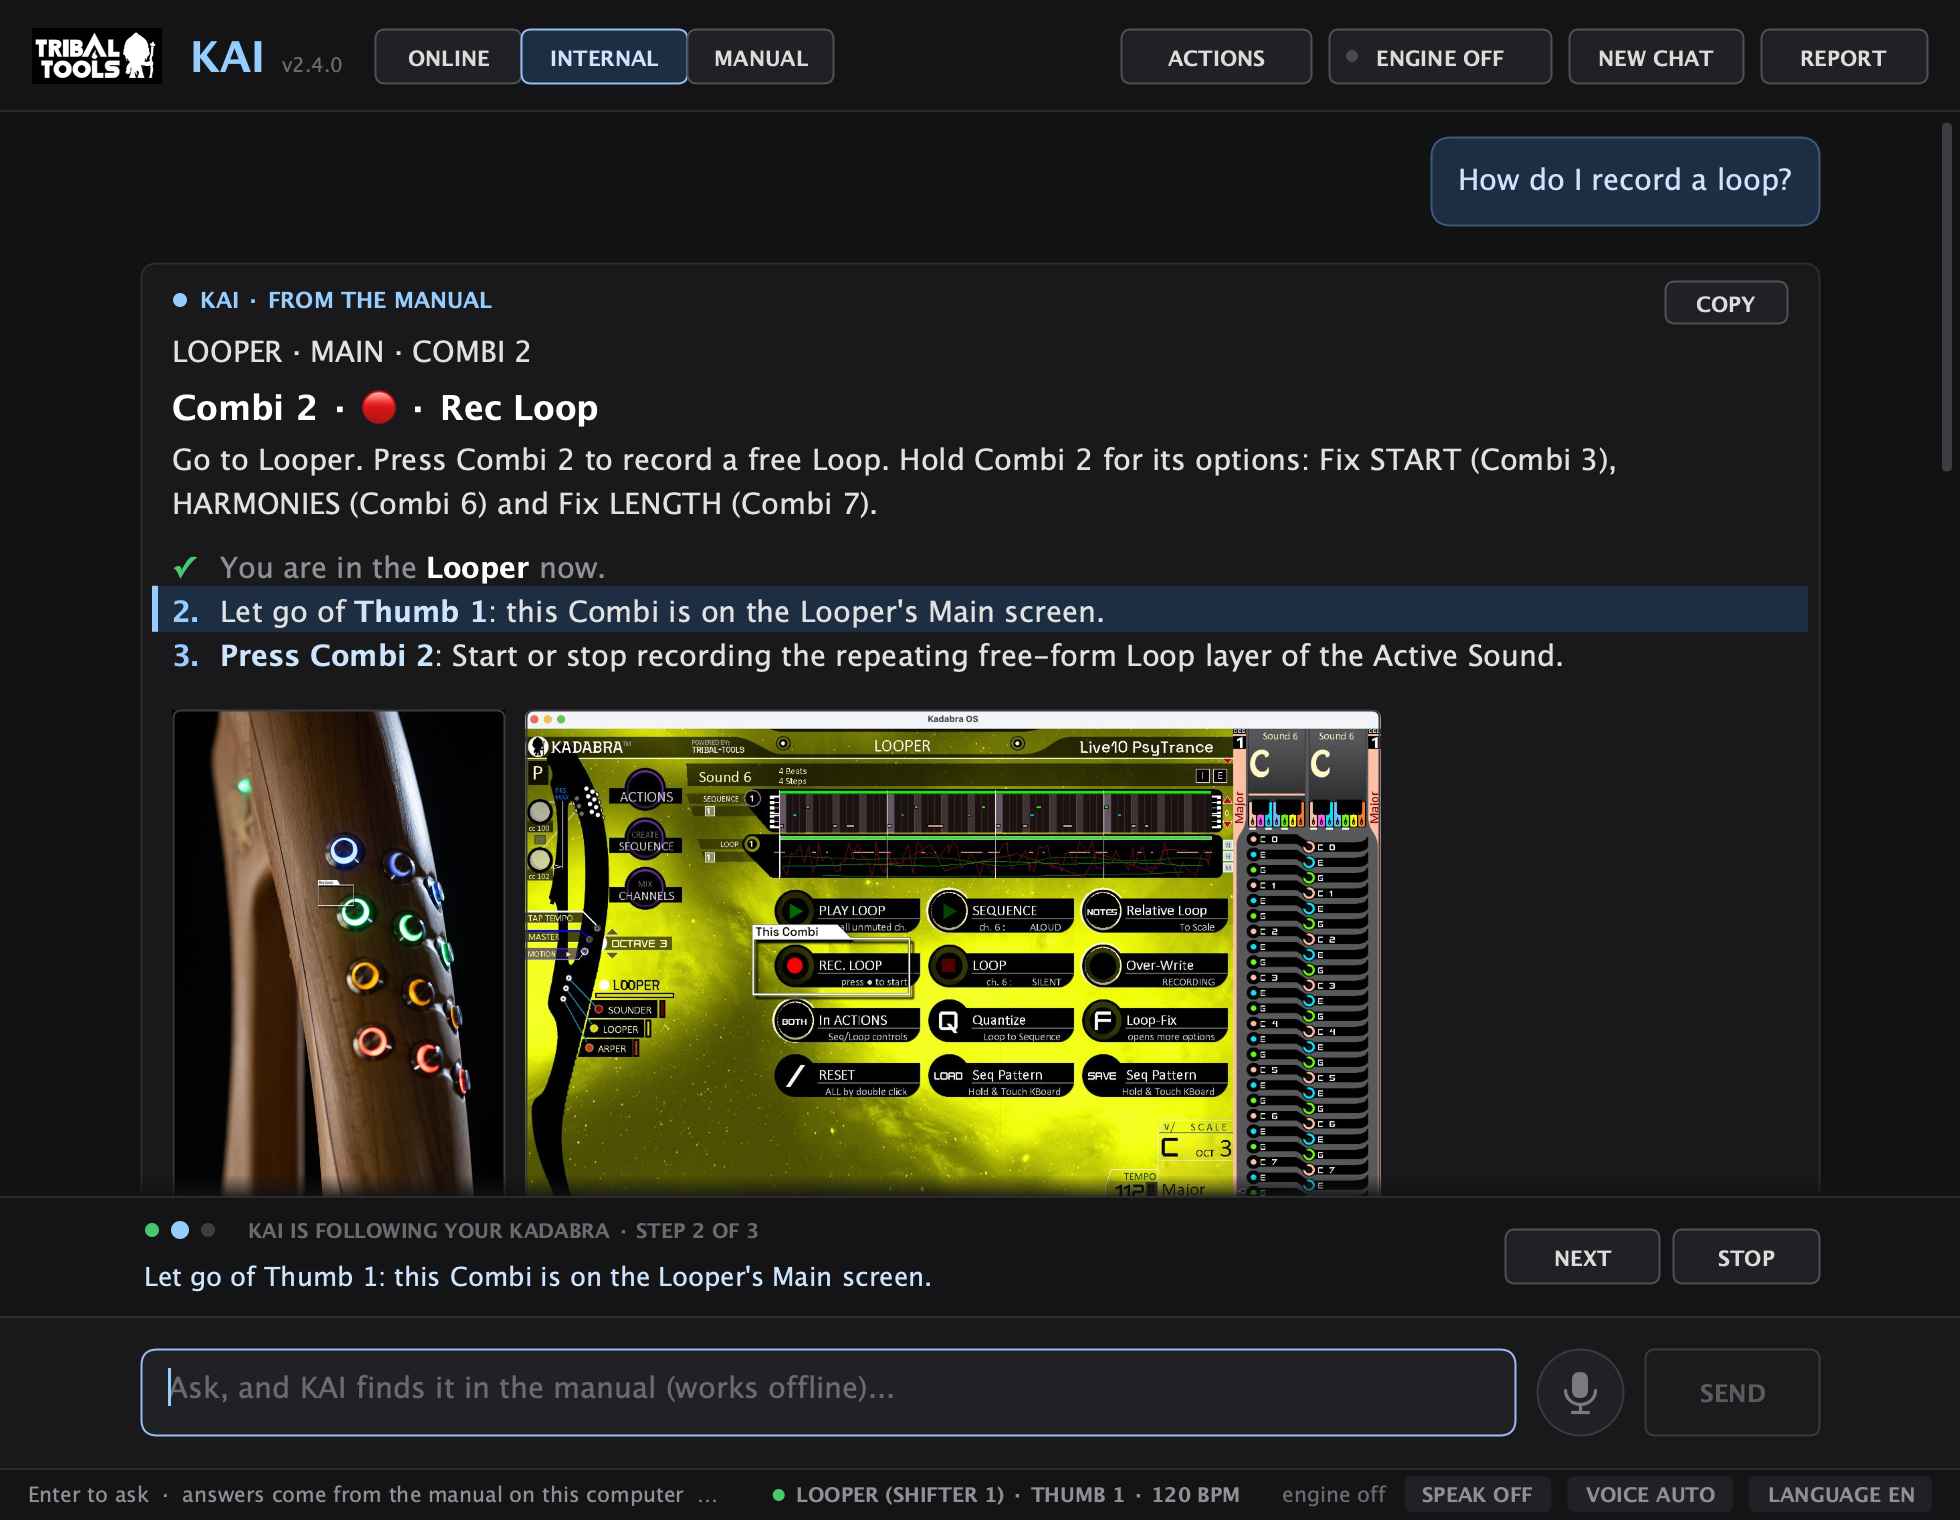This screenshot has width=1960, height=1520.
Task: Switch to ONLINE mode tab
Action: pyautogui.click(x=448, y=57)
